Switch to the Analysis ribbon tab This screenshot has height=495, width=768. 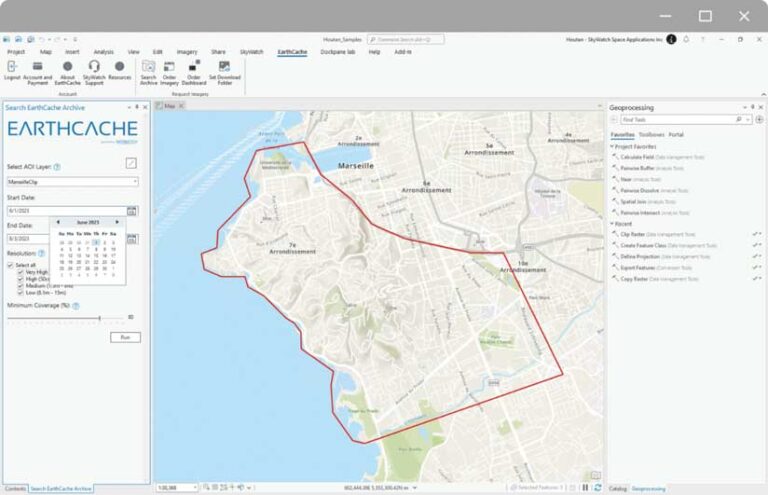click(103, 52)
